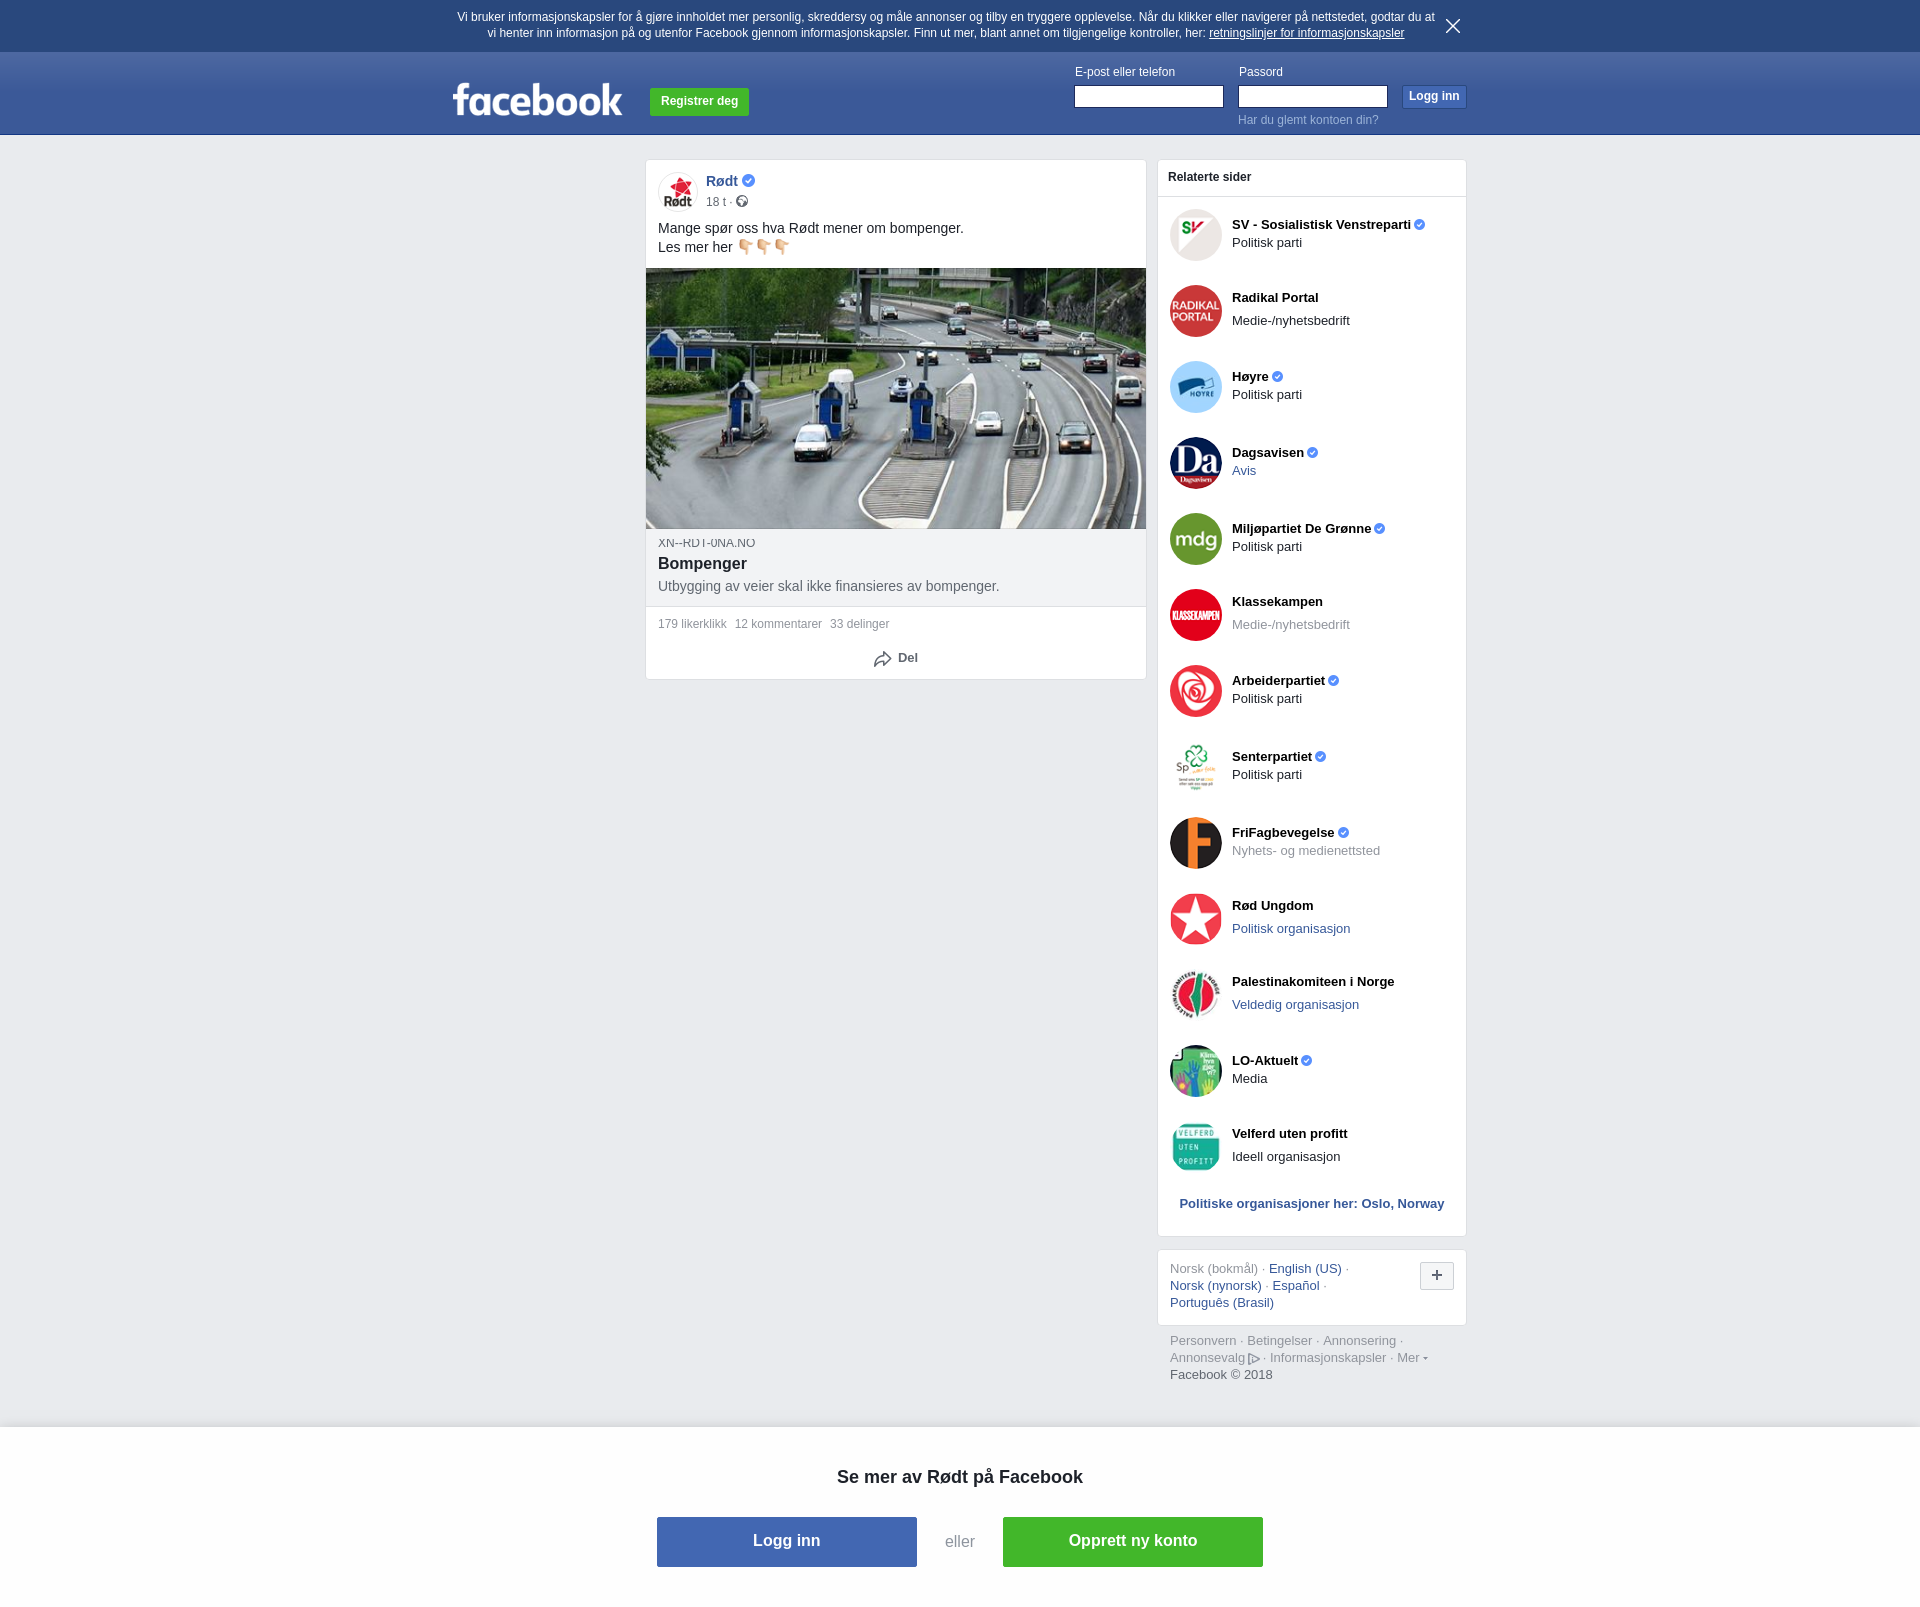Click the E-post eller telefon field

[x=1149, y=96]
